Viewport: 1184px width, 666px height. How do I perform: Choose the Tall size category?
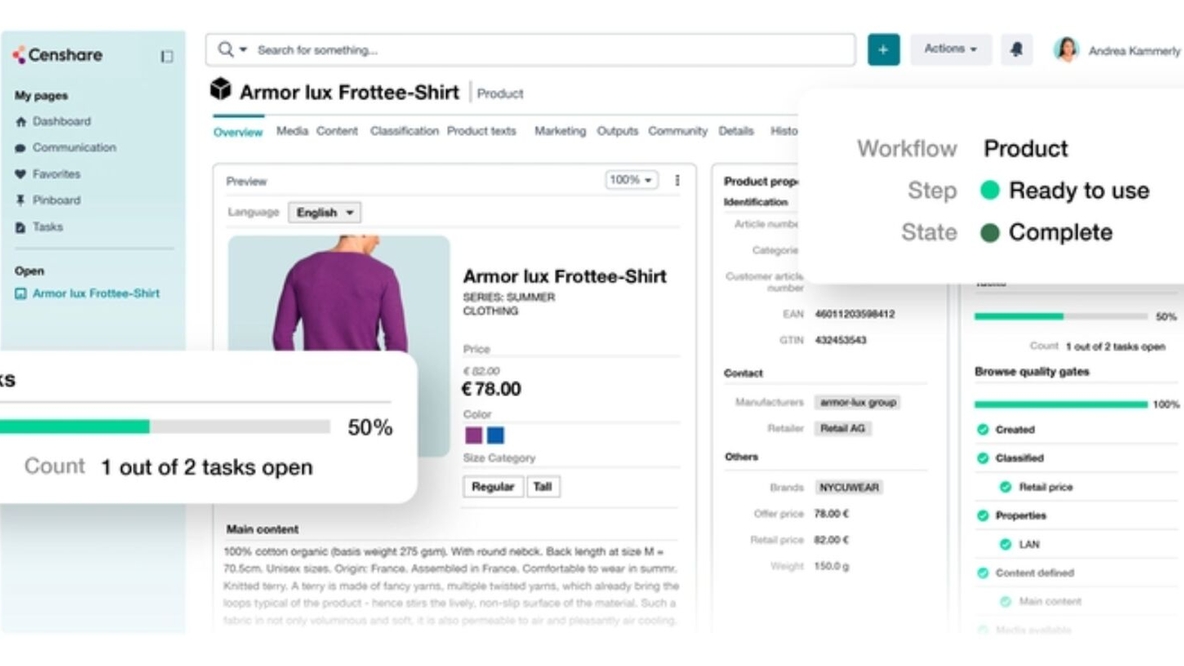click(x=542, y=487)
